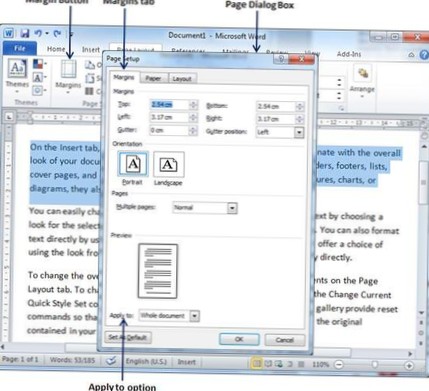Open the Apply to dropdown
The height and width of the screenshot is (391, 429).
195,316
